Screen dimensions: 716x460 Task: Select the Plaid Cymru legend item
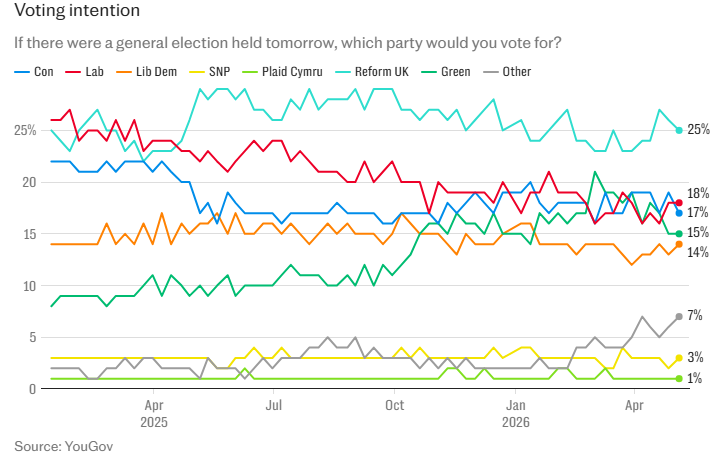282,72
